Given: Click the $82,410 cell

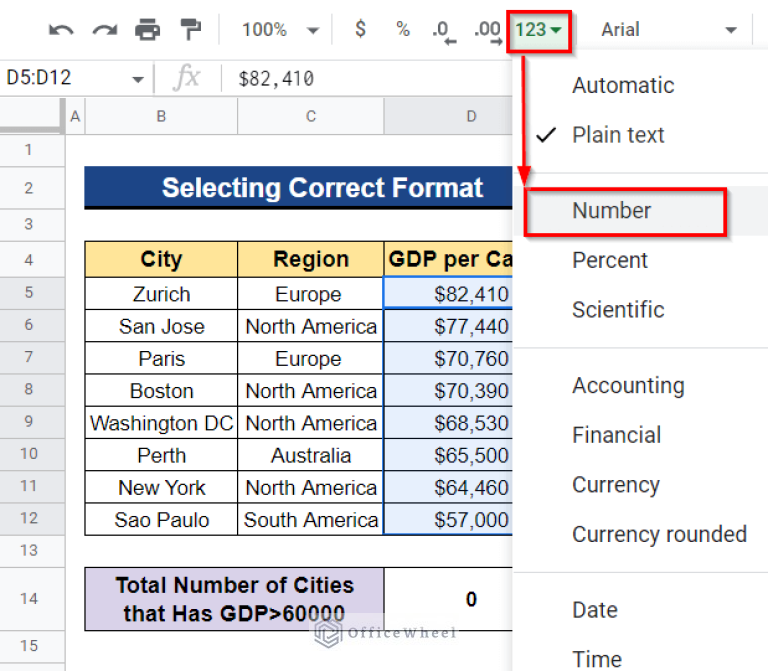Looking at the screenshot, I should pos(448,294).
